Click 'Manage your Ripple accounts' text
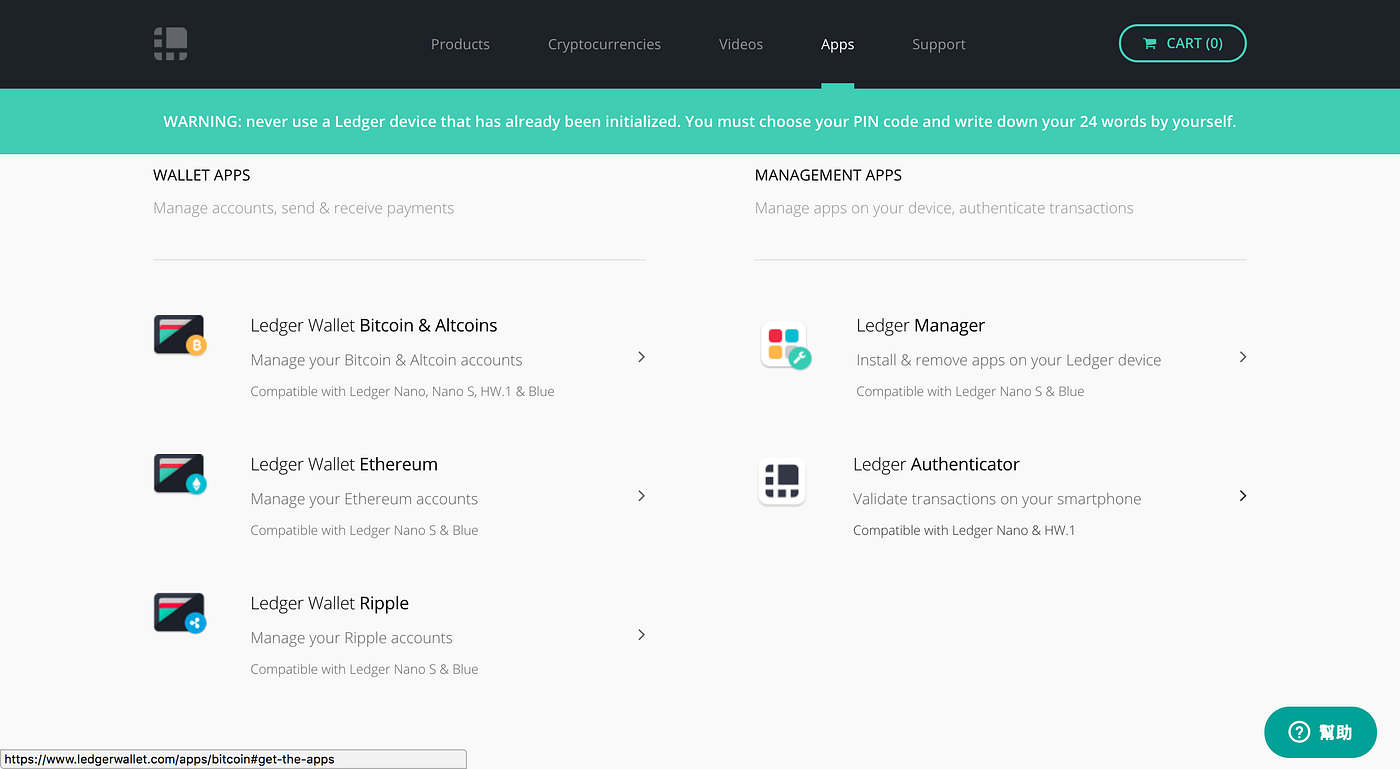 [x=352, y=638]
